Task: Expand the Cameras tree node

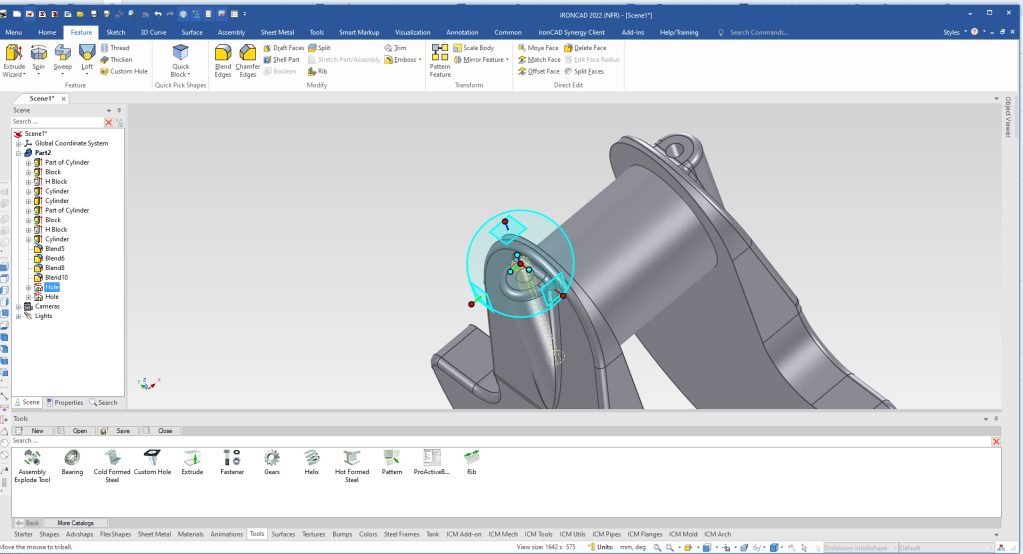Action: pos(19,306)
